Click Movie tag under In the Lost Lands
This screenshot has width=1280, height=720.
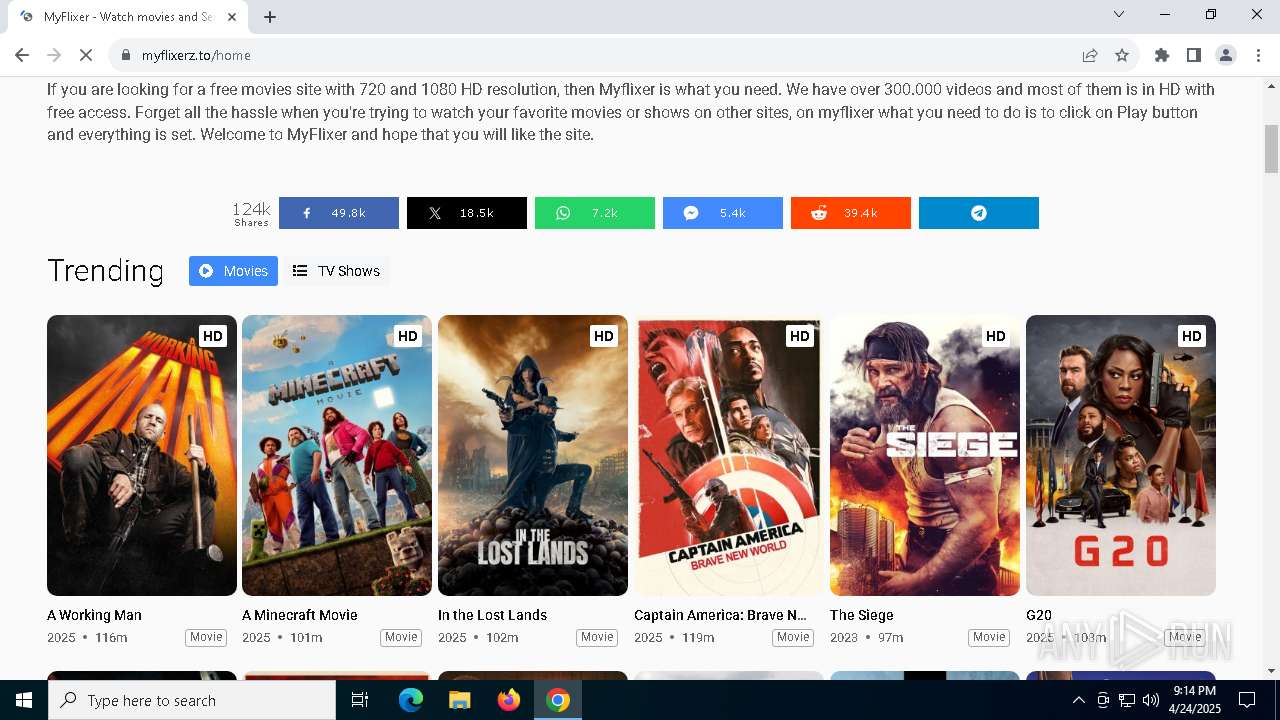pos(597,637)
